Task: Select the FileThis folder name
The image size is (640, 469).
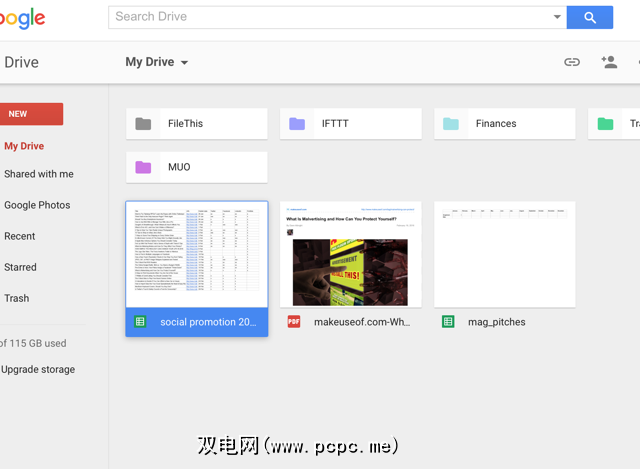Action: pyautogui.click(x=185, y=124)
